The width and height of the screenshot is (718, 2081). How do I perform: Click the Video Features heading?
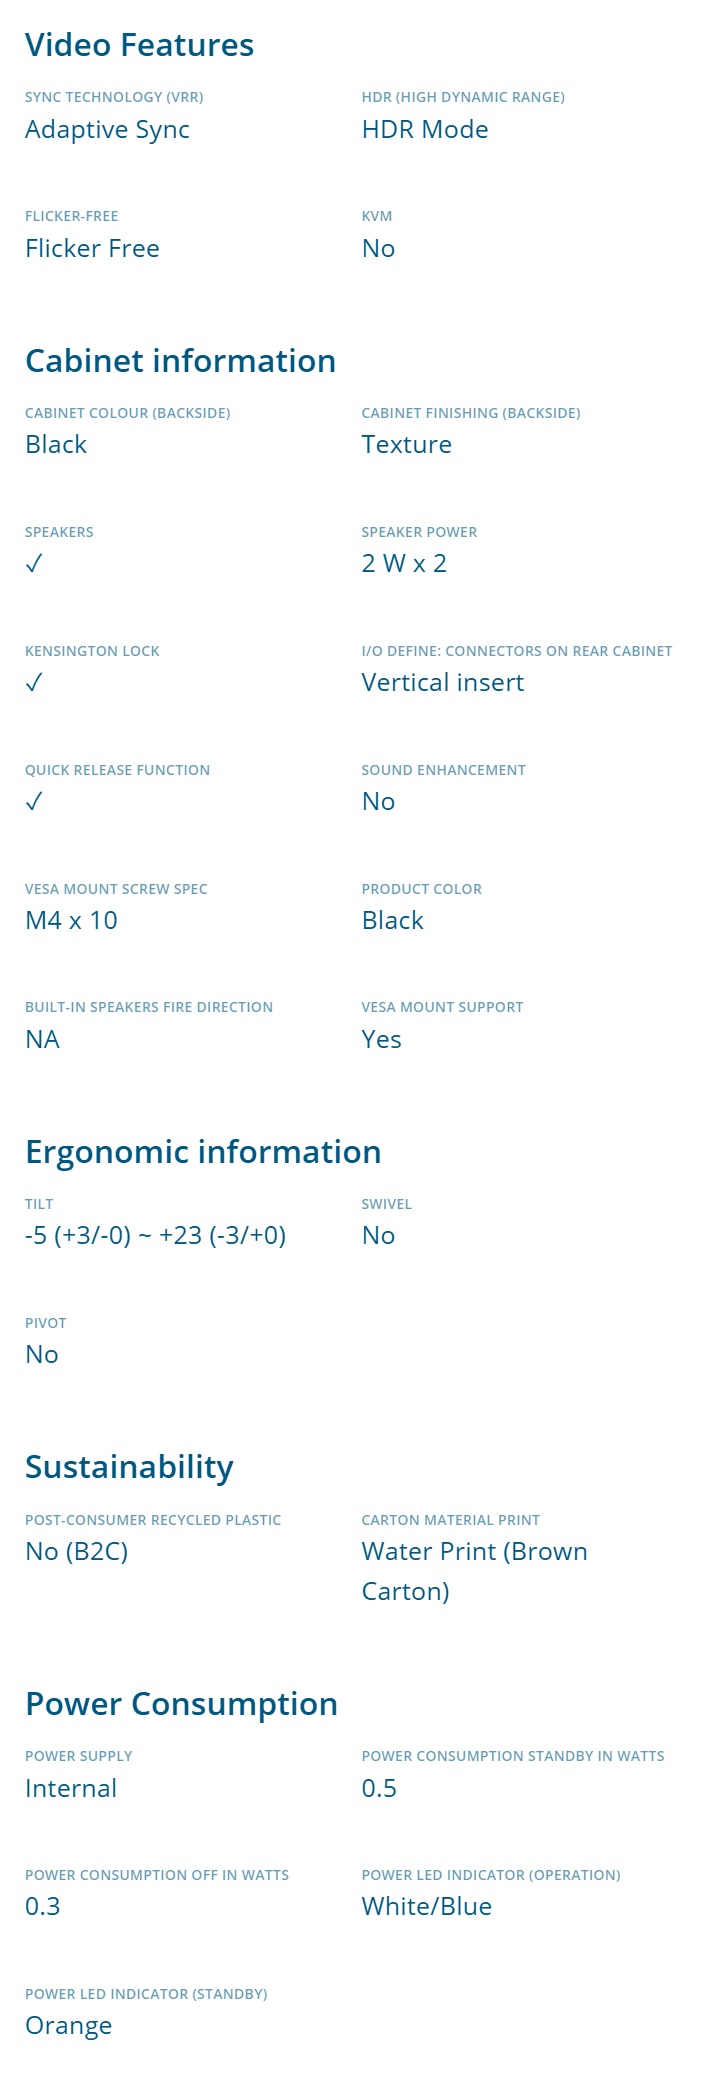[139, 45]
